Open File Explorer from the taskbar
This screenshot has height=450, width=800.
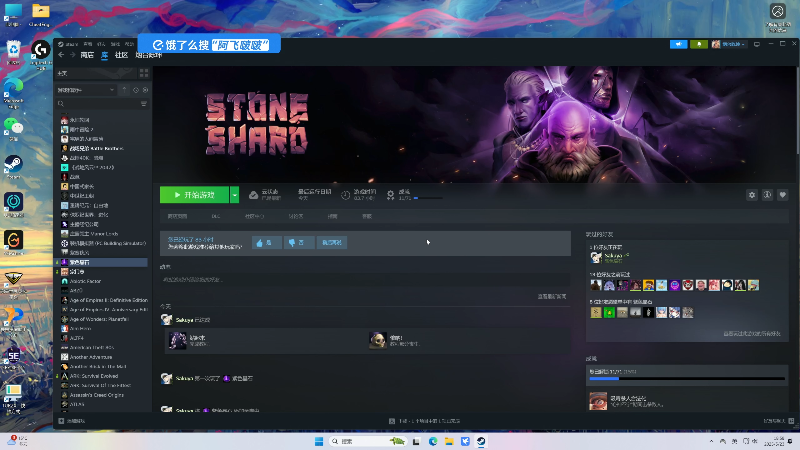[449, 441]
